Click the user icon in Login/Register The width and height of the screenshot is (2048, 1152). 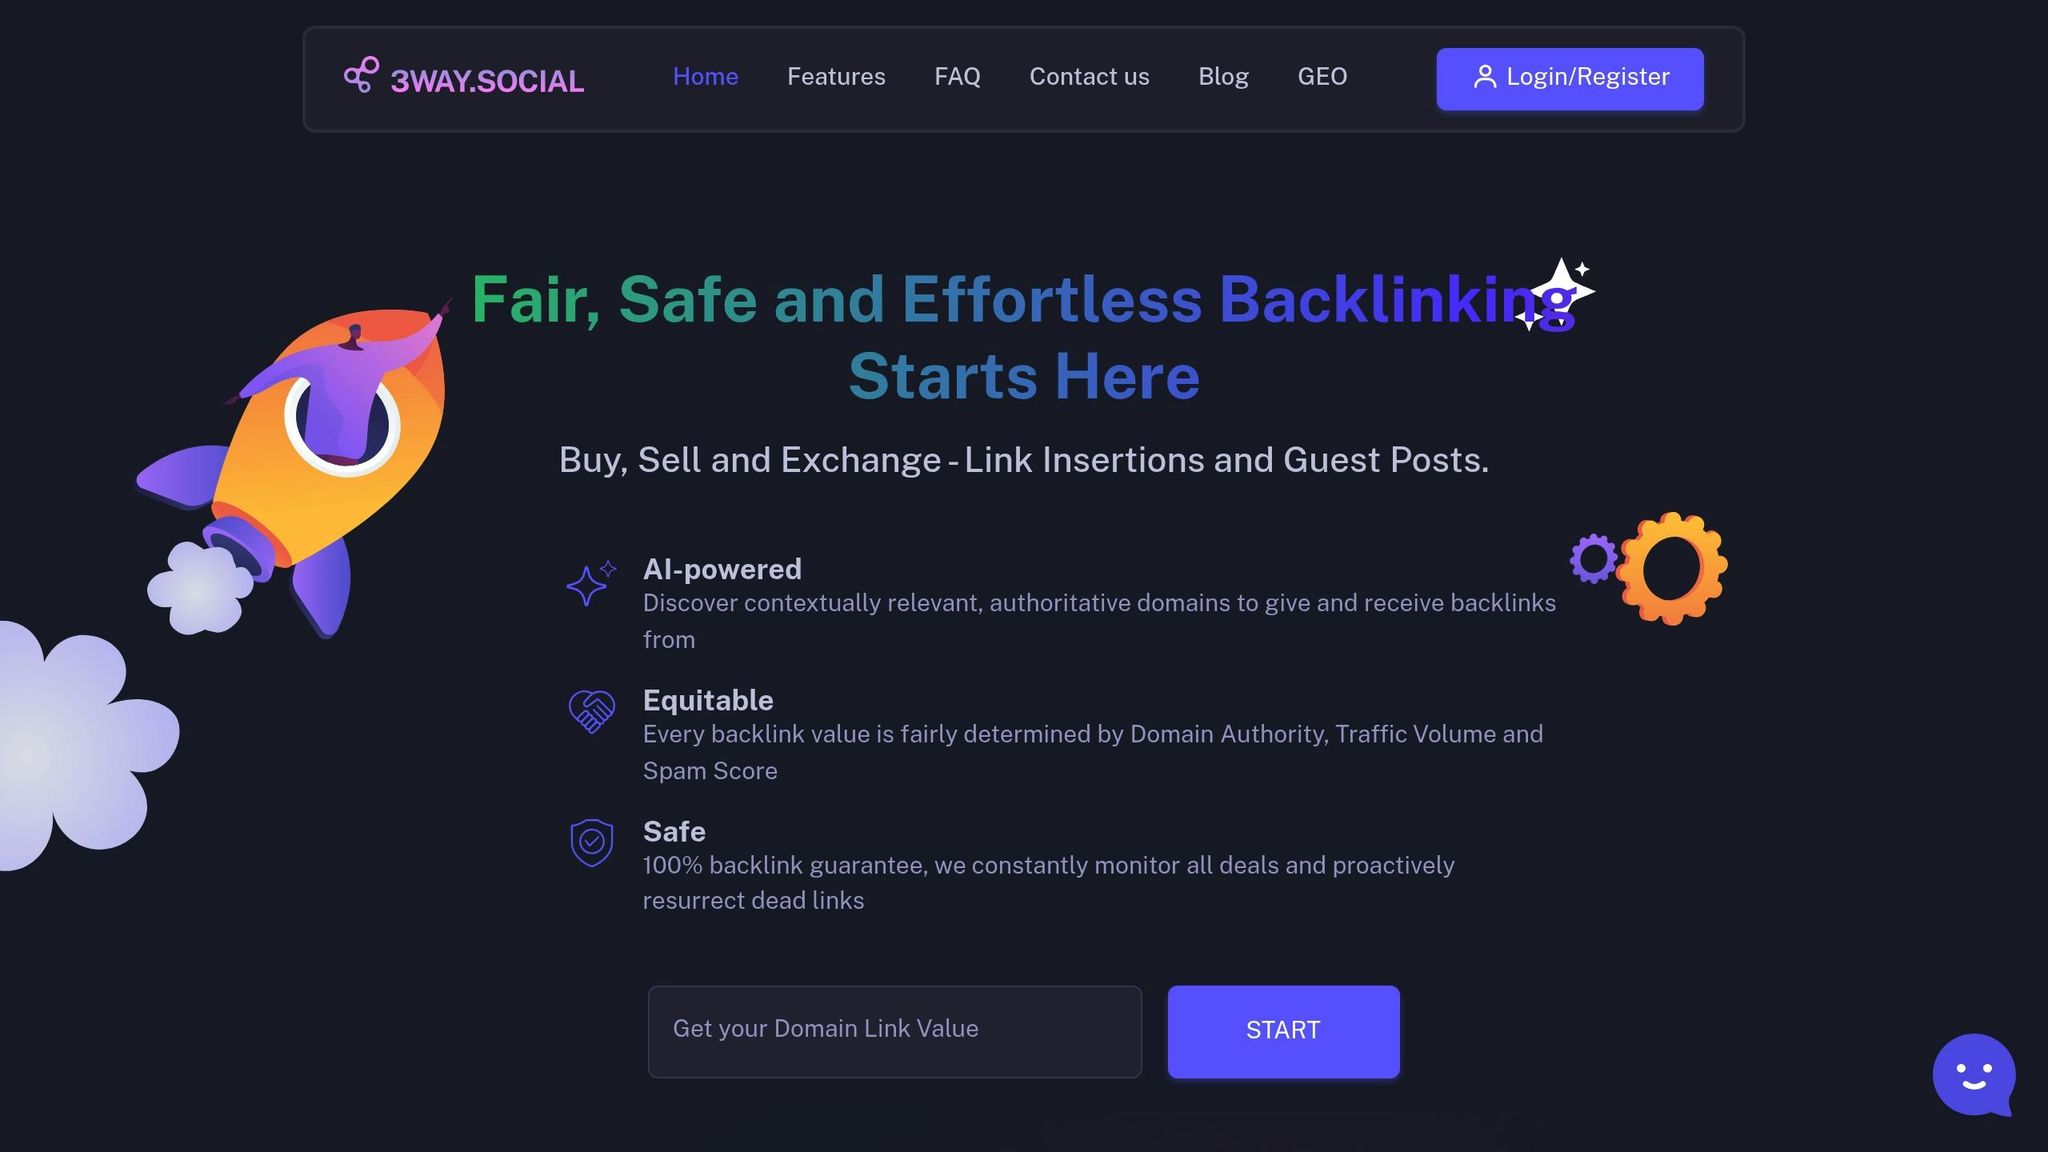coord(1485,77)
